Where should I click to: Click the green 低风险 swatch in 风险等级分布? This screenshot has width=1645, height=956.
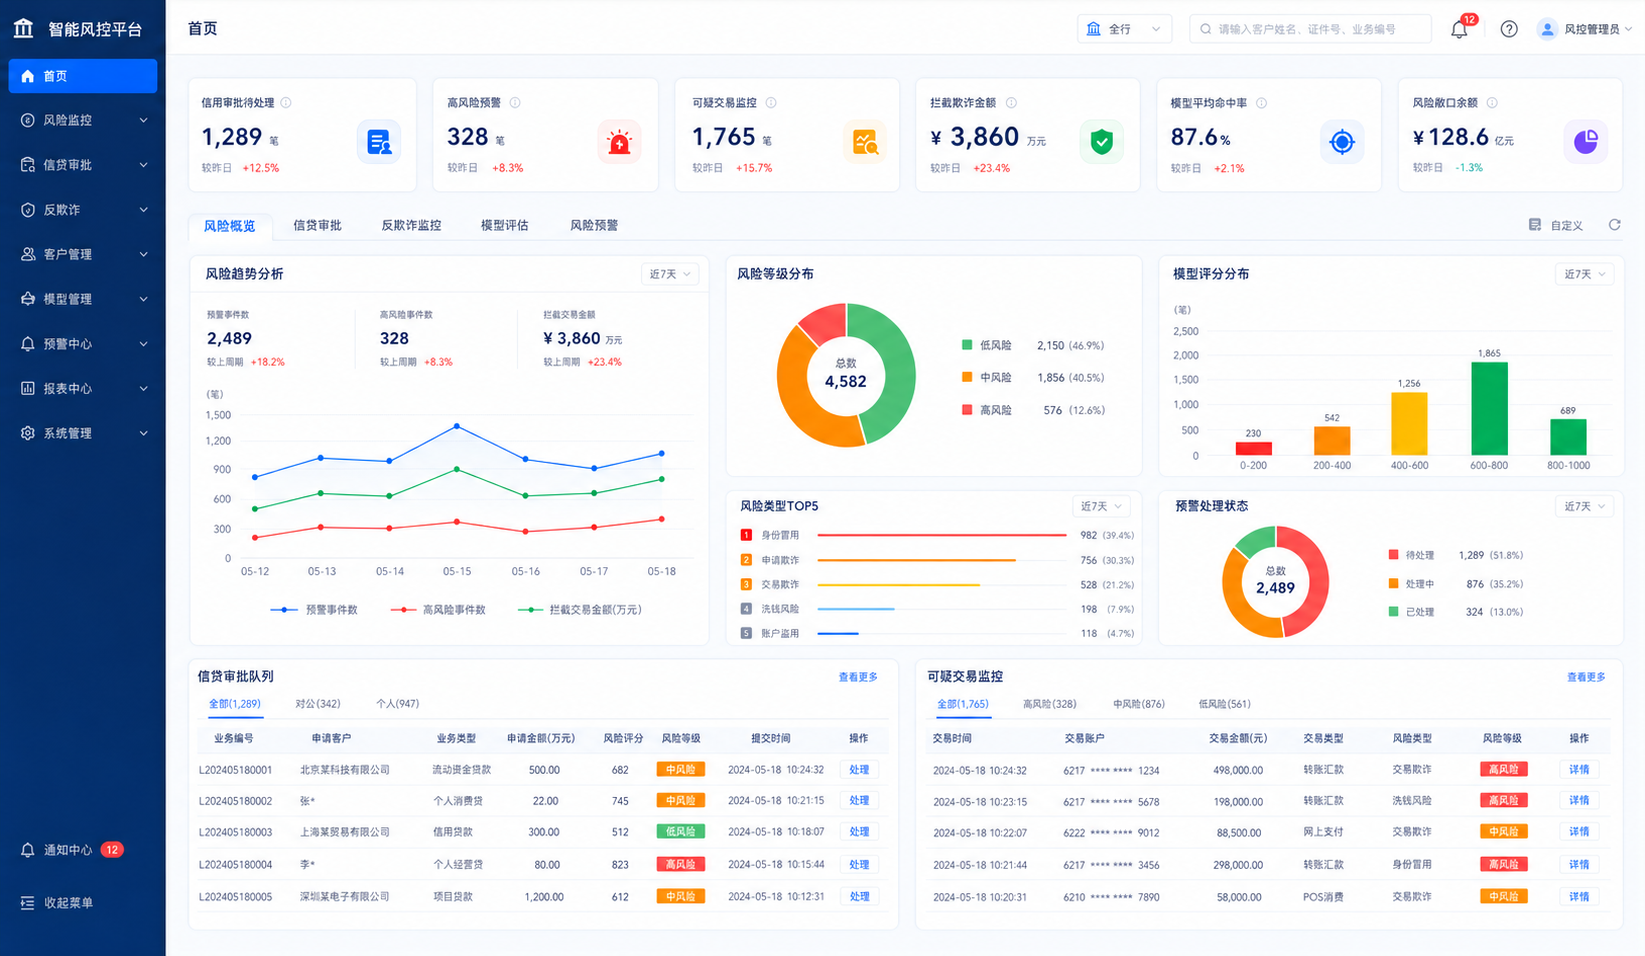(967, 345)
